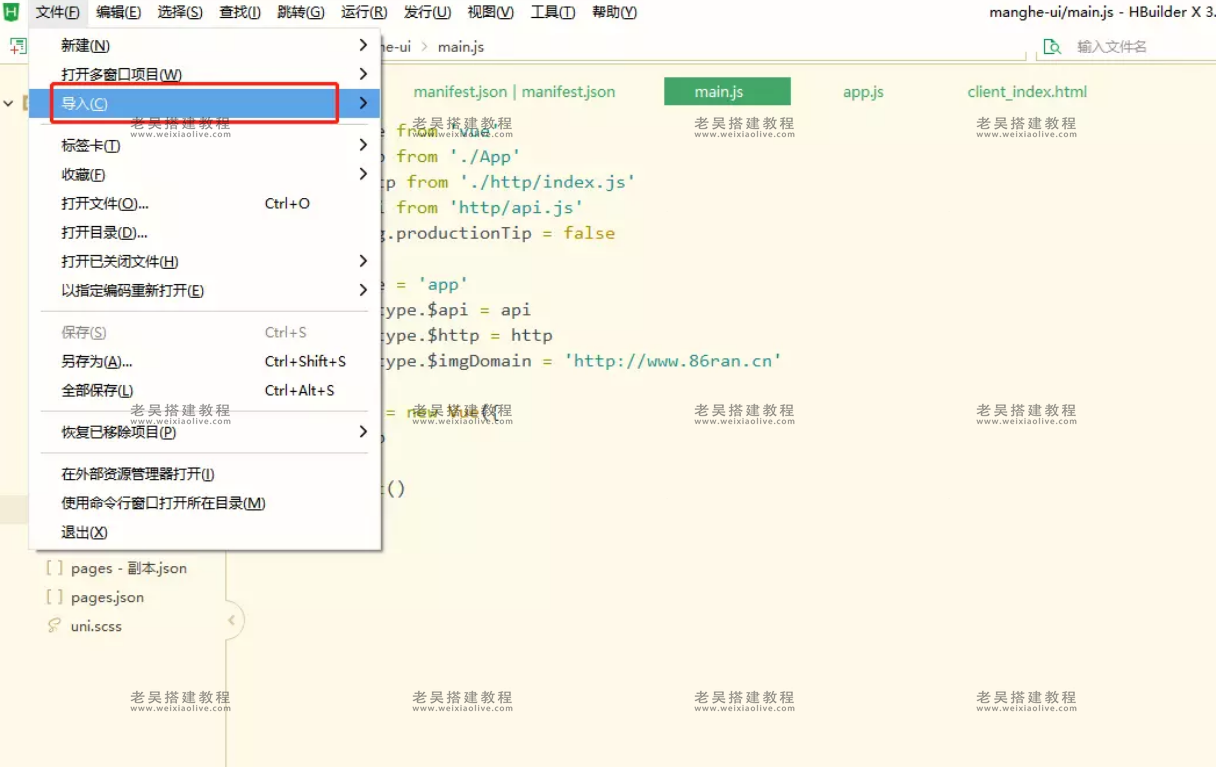Open the 编辑(E) menu

tap(118, 12)
